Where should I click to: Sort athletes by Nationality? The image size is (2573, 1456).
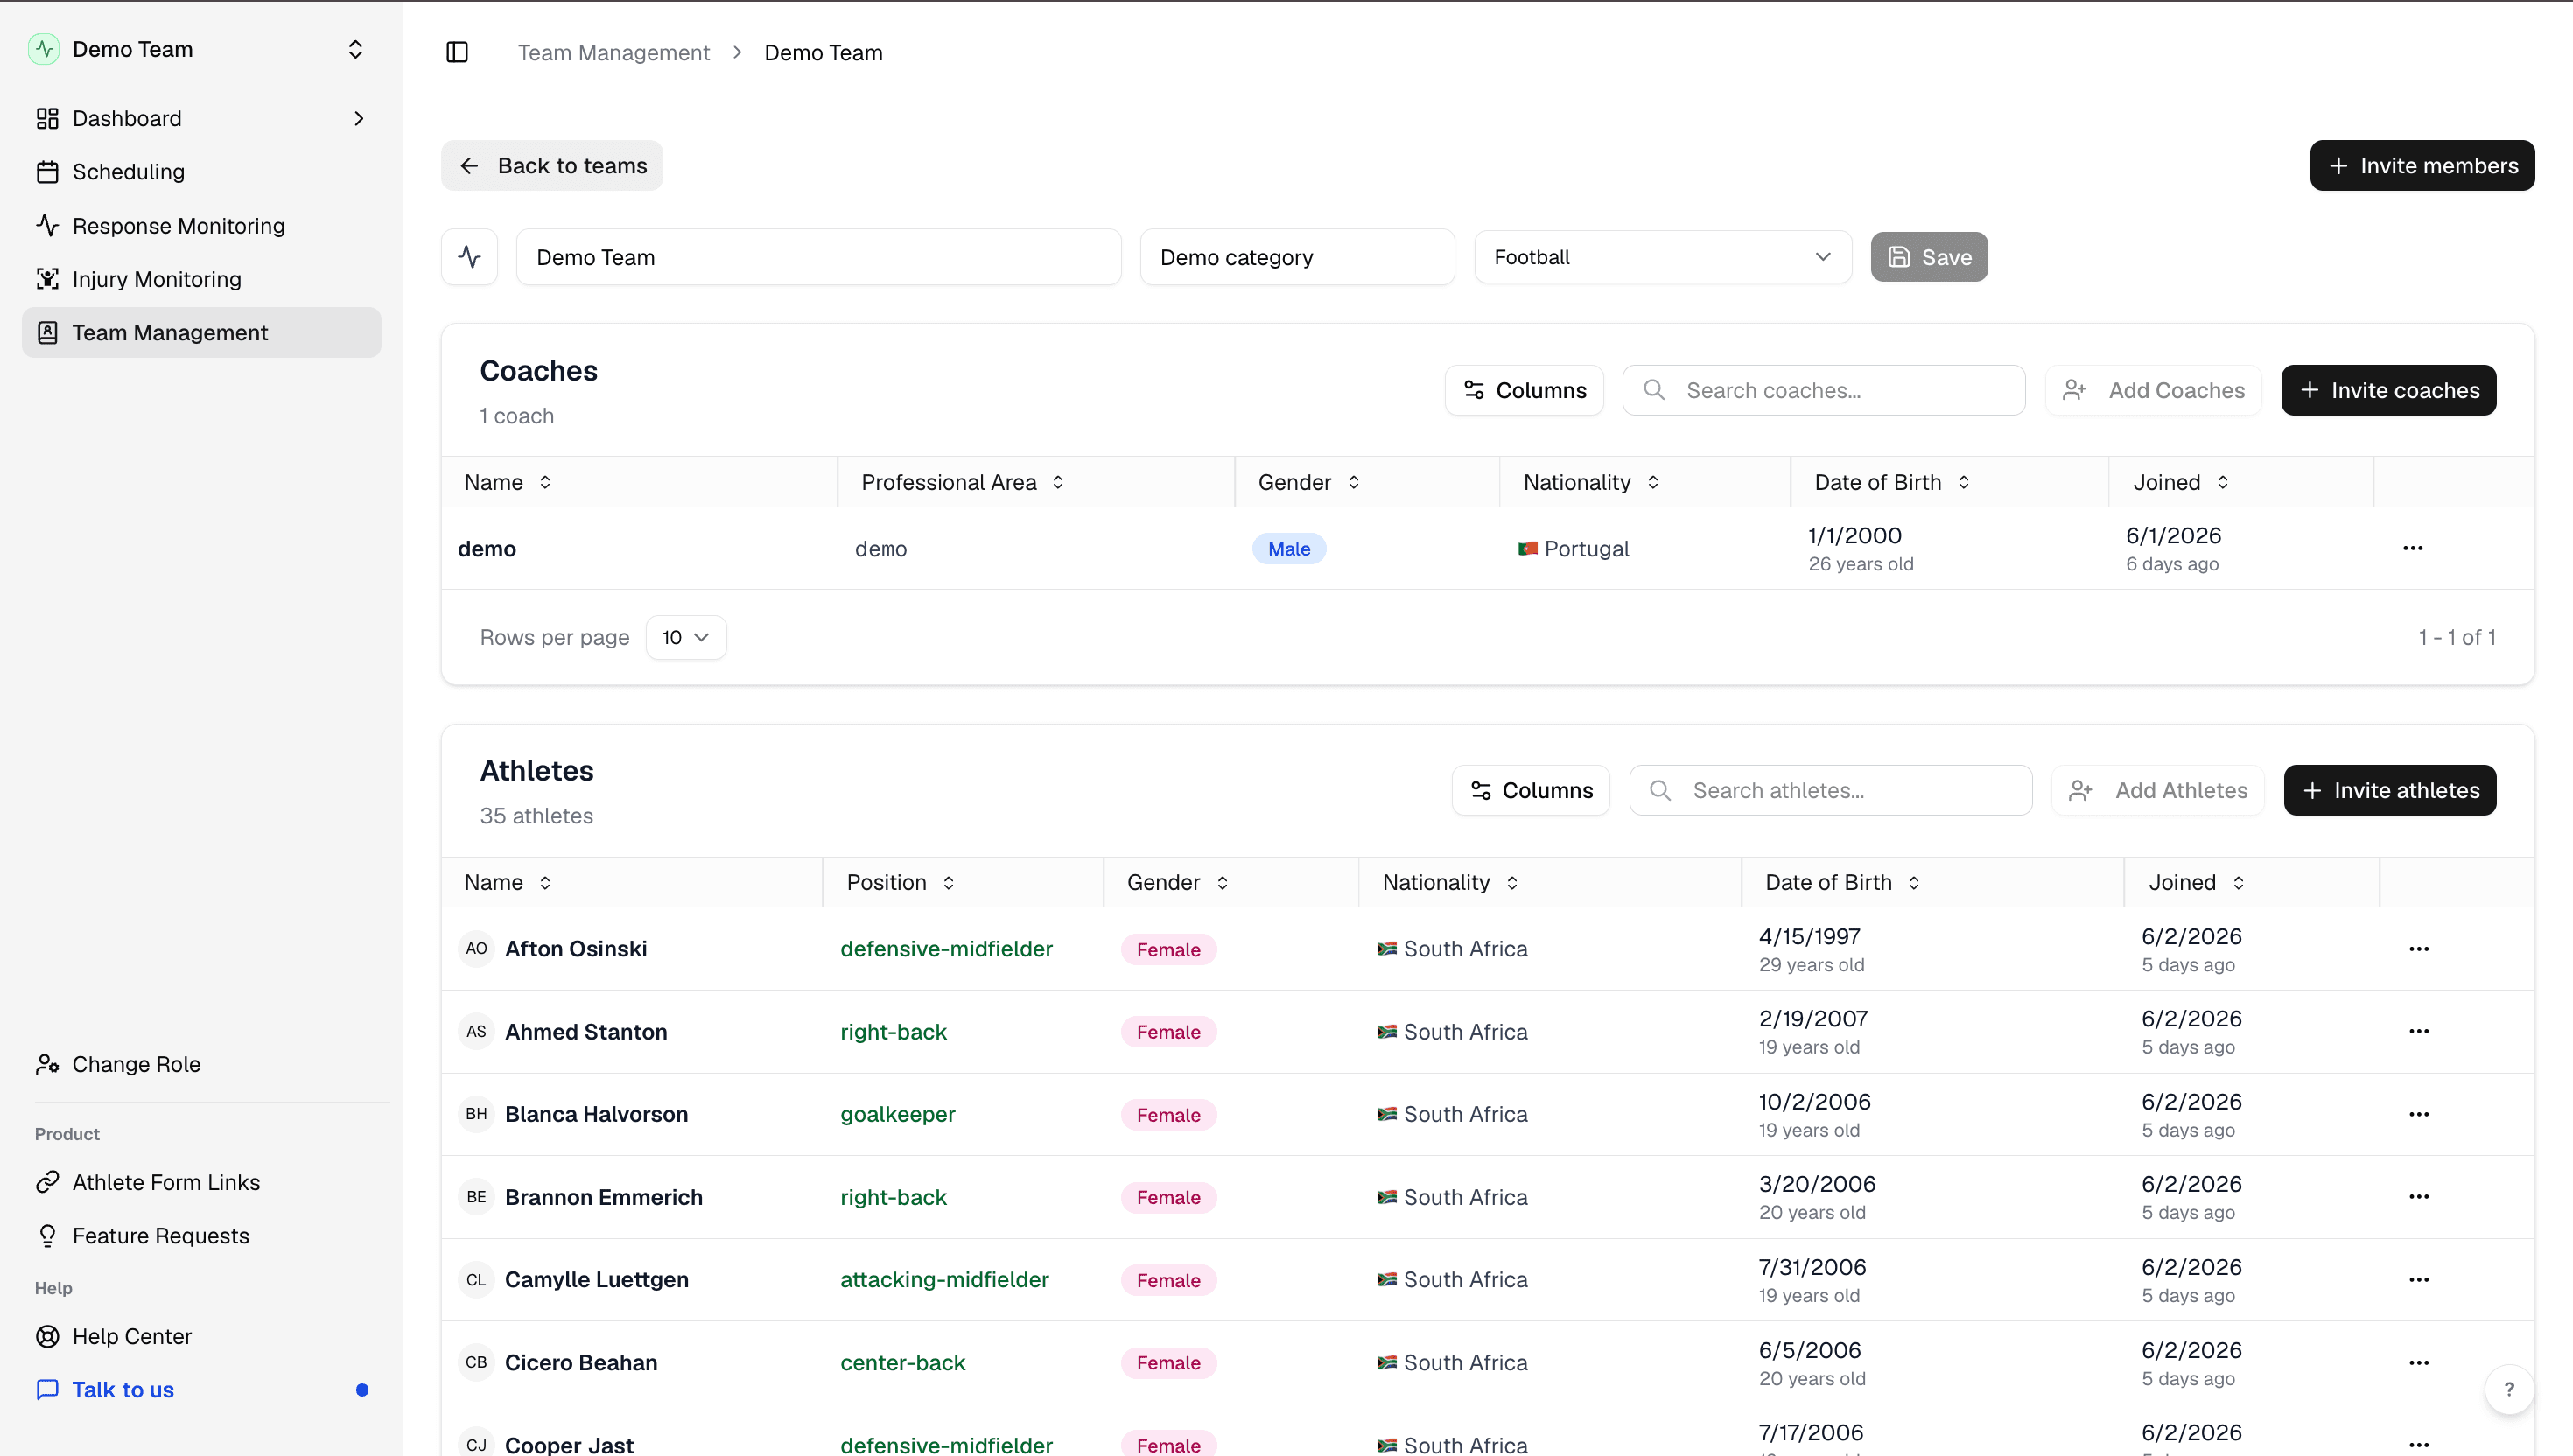1451,882
